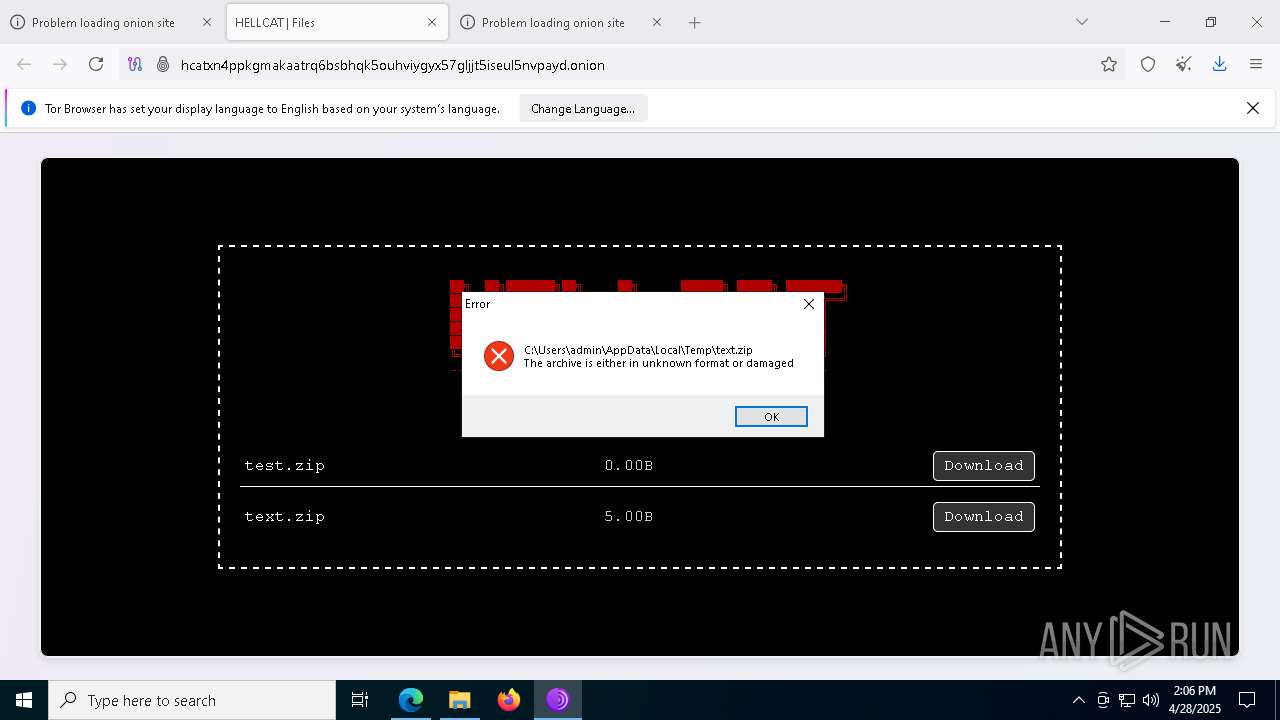Screen dimensions: 1280x720
Task: Open File Explorer from the taskbar
Action: (459, 700)
